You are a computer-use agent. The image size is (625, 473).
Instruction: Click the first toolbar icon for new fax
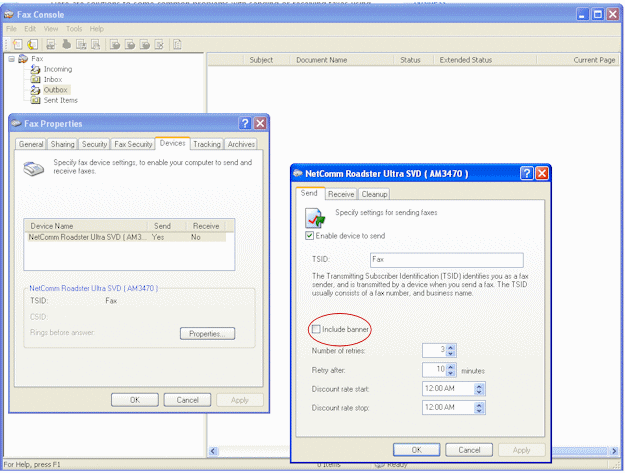(18, 44)
